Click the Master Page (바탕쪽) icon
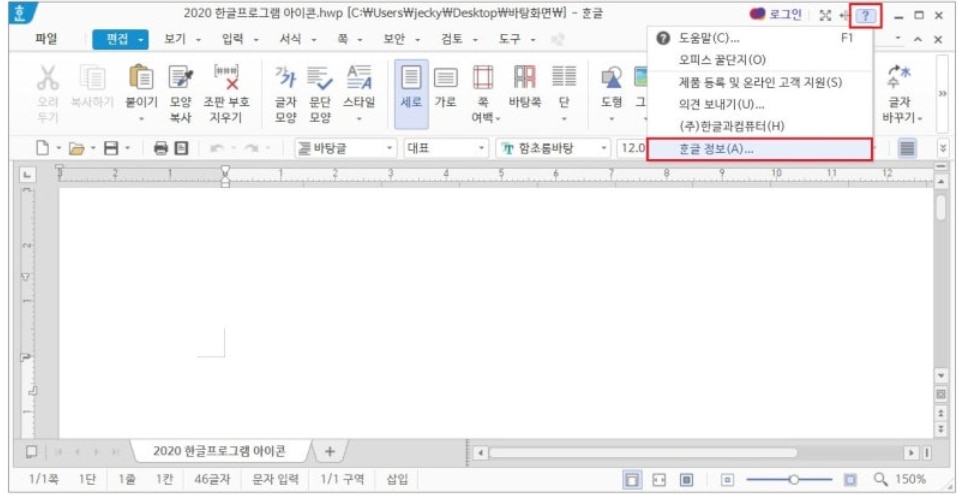The width and height of the screenshot is (959, 495). point(524,77)
